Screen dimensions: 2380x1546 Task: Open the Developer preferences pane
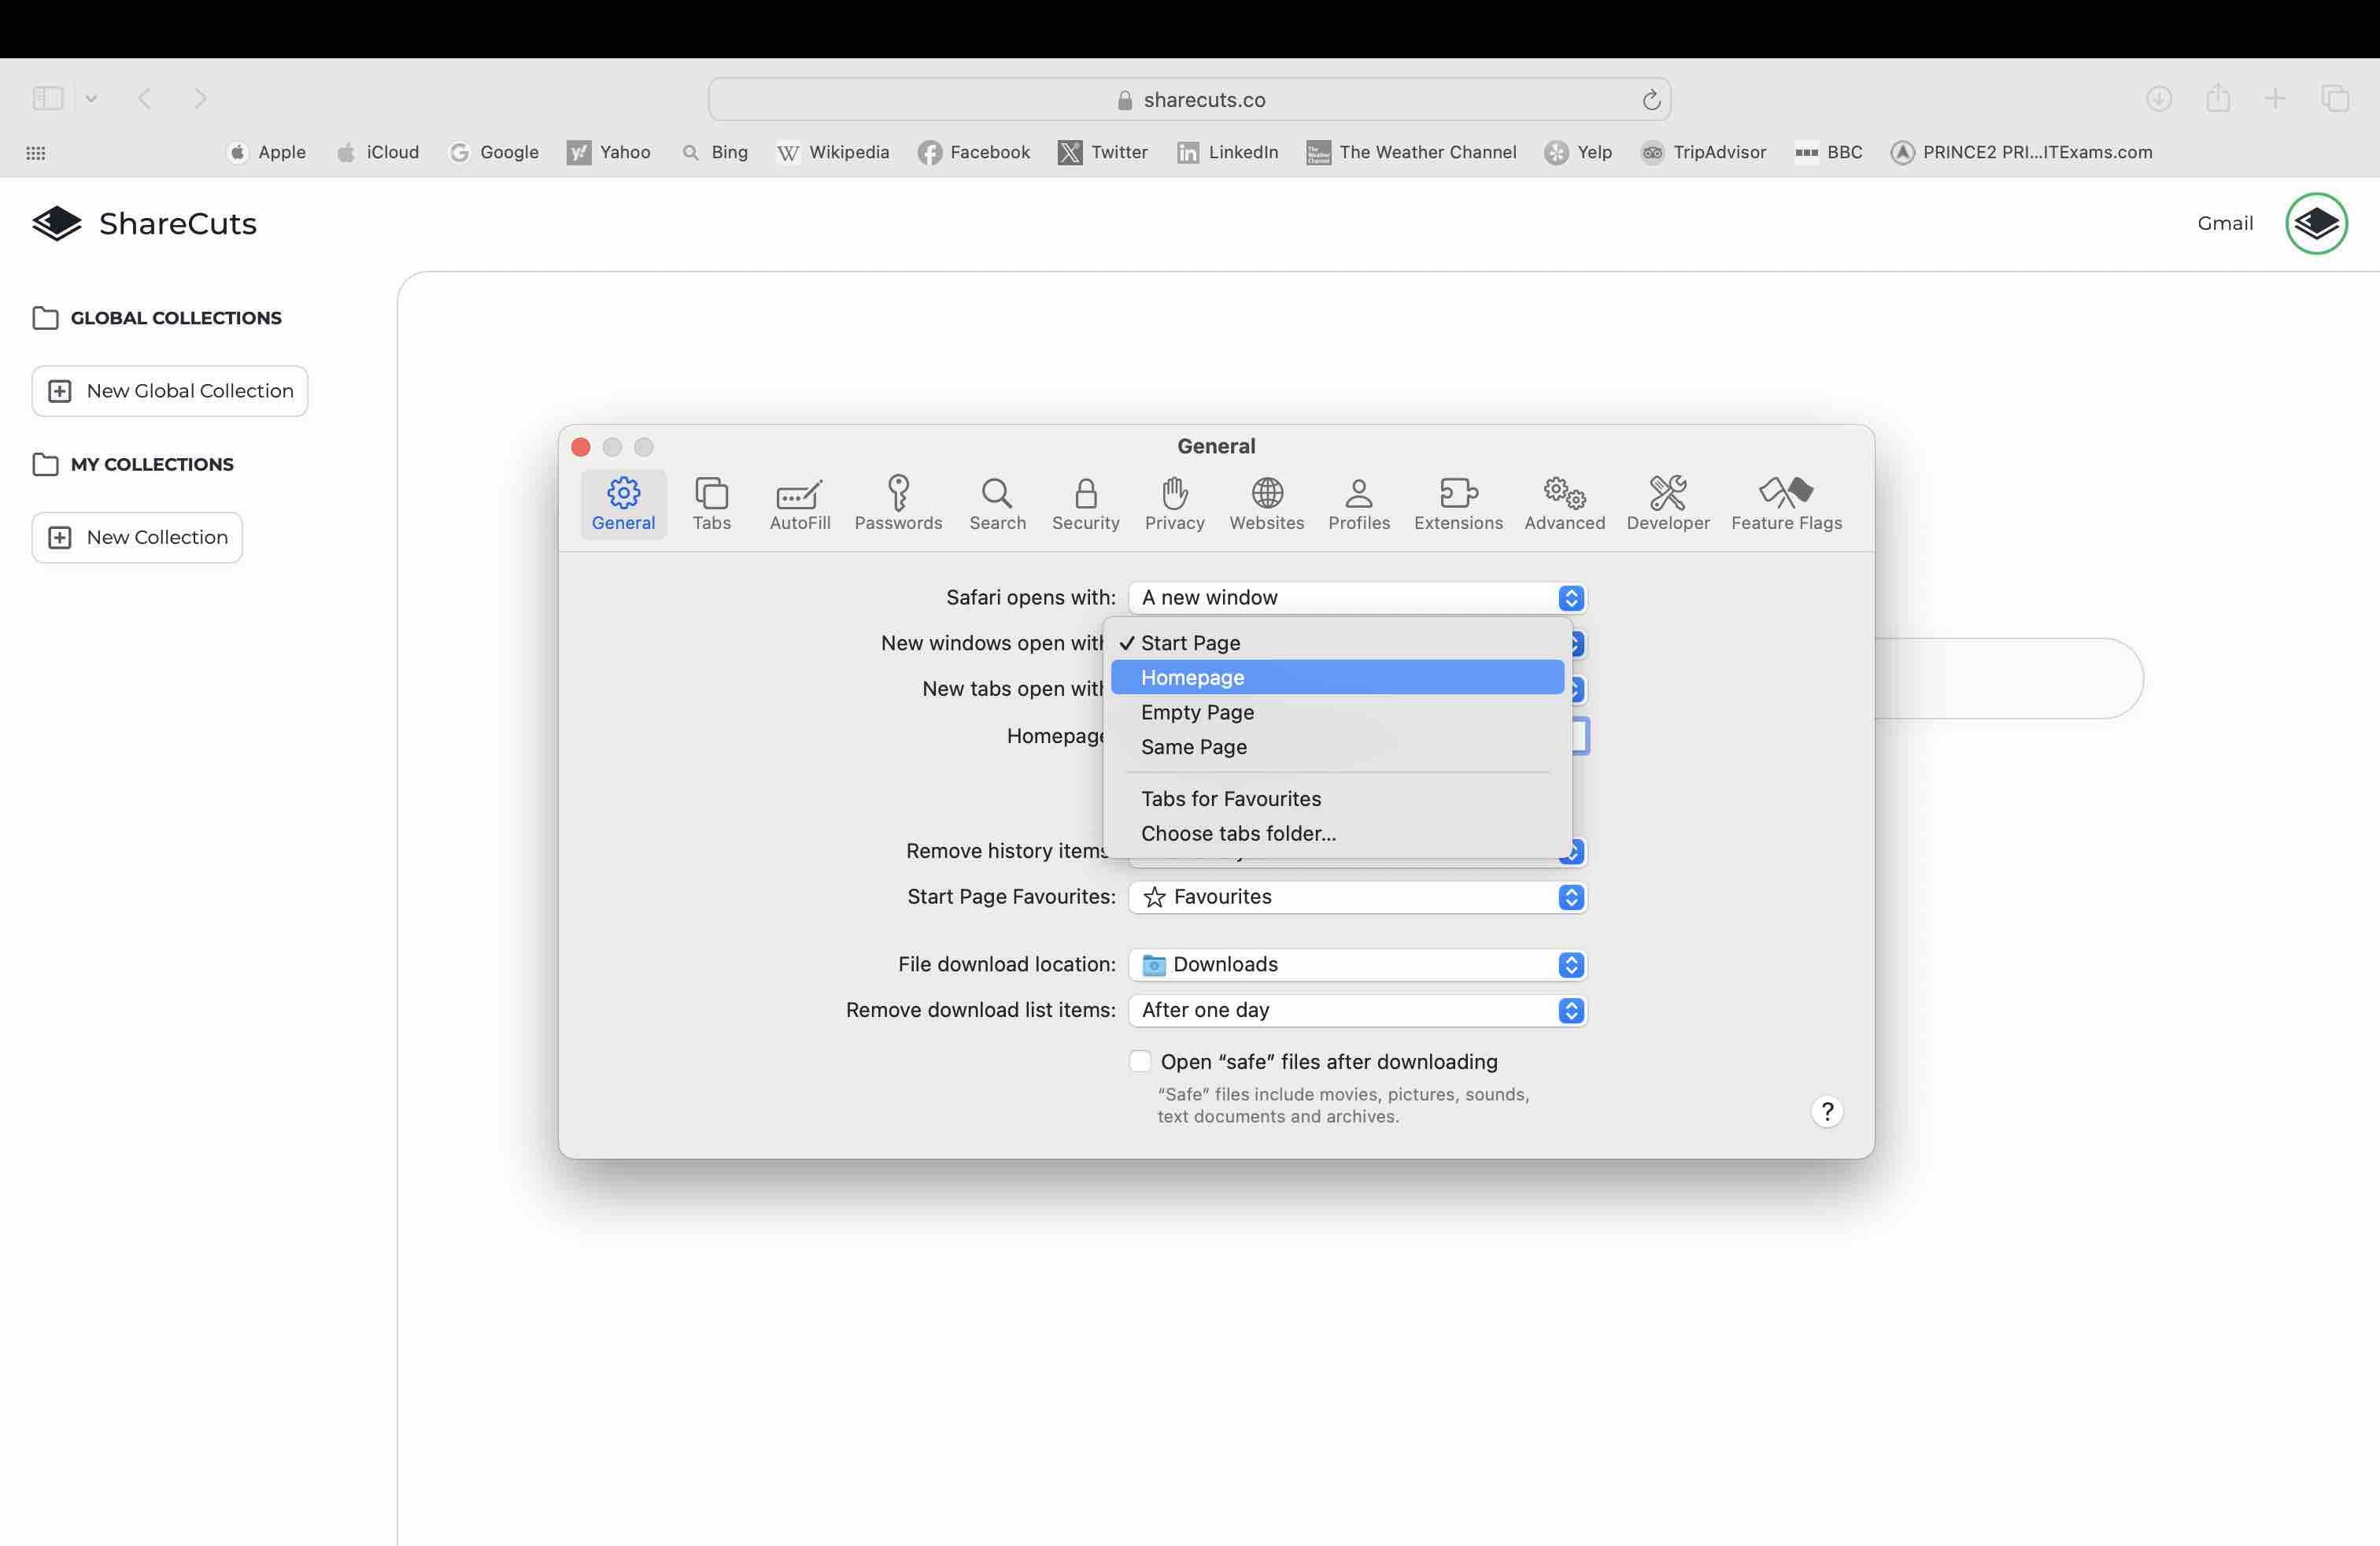coord(1667,503)
